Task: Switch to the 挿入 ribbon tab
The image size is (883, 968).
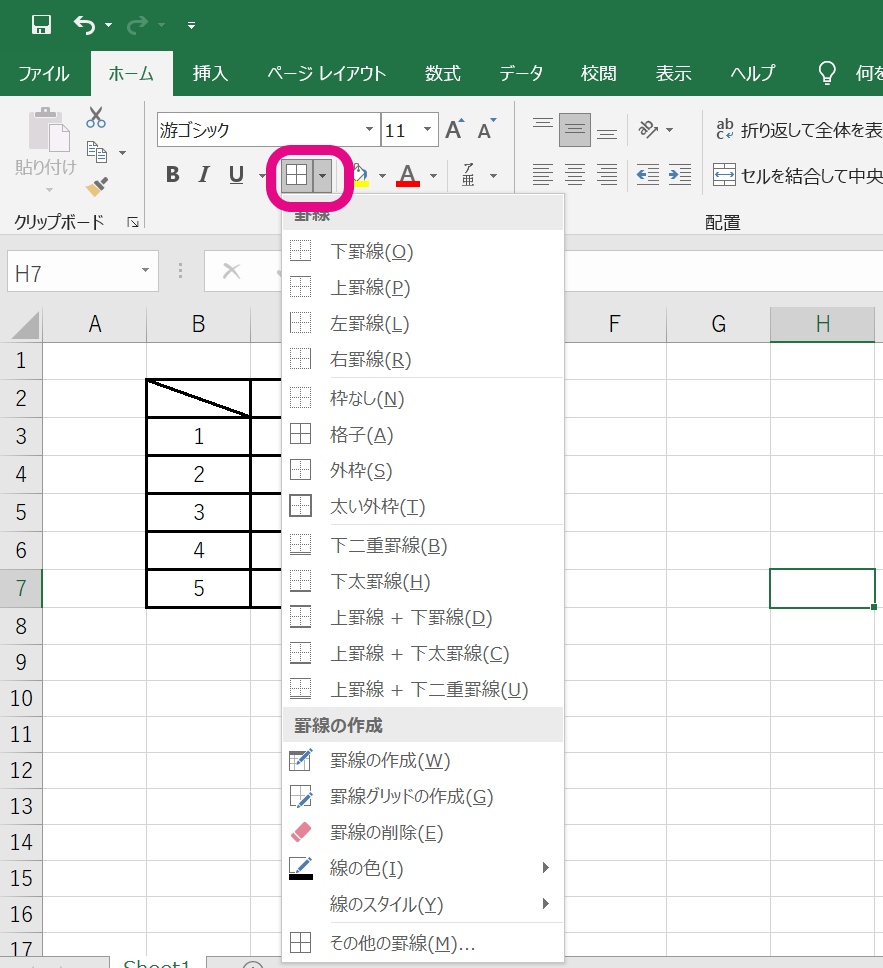Action: click(210, 73)
